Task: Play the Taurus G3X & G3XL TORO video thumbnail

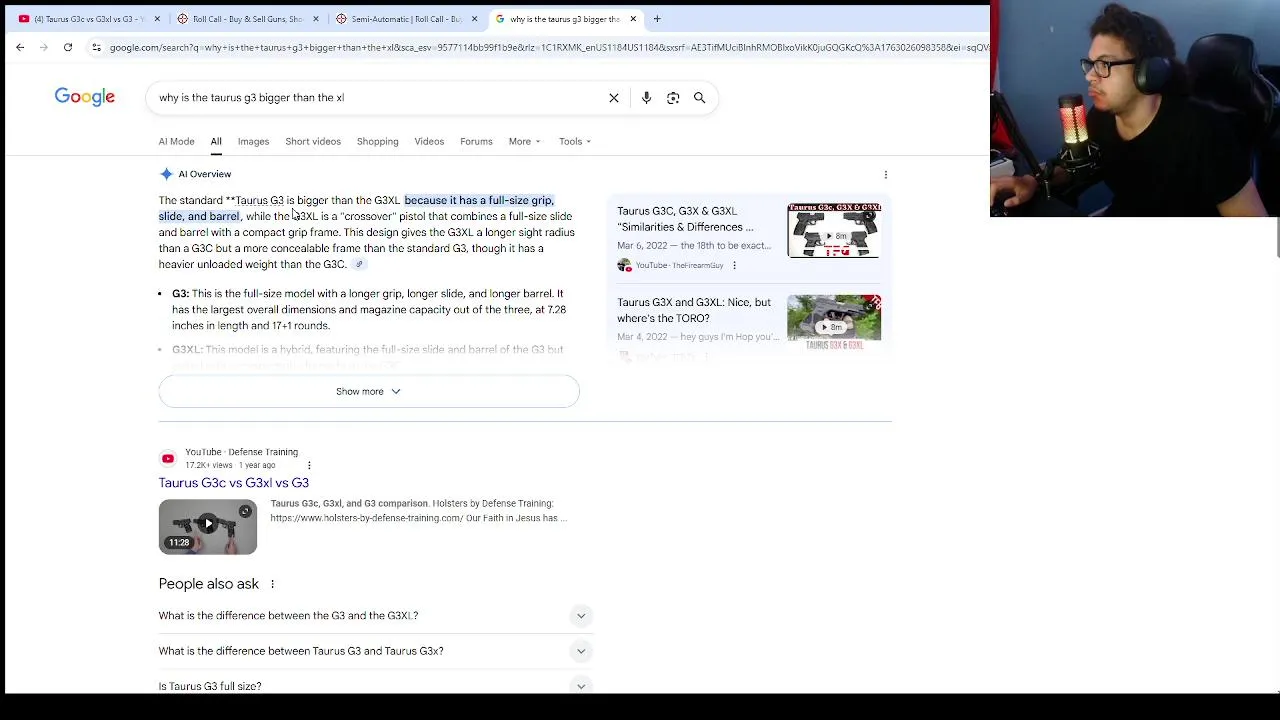Action: pos(834,321)
